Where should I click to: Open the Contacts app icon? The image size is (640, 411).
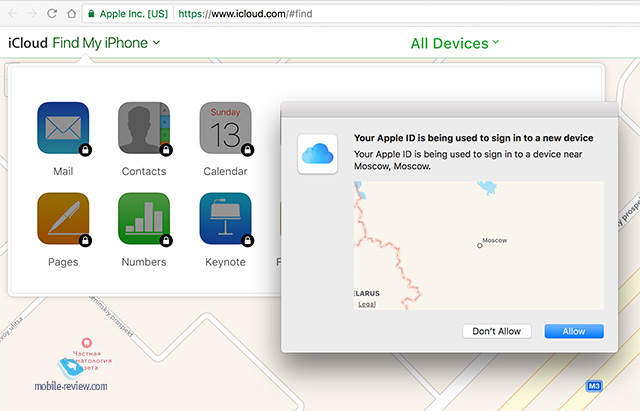tap(144, 128)
